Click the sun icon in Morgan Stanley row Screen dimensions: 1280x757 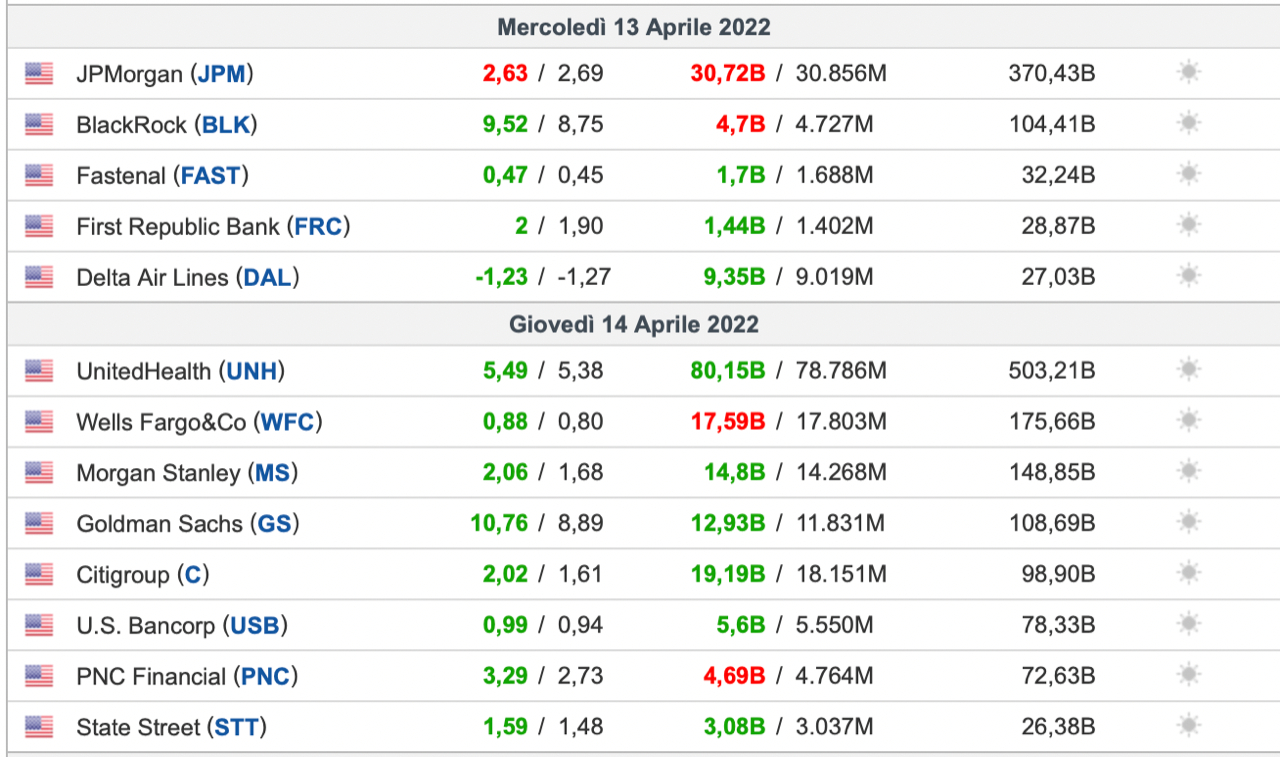[1188, 472]
